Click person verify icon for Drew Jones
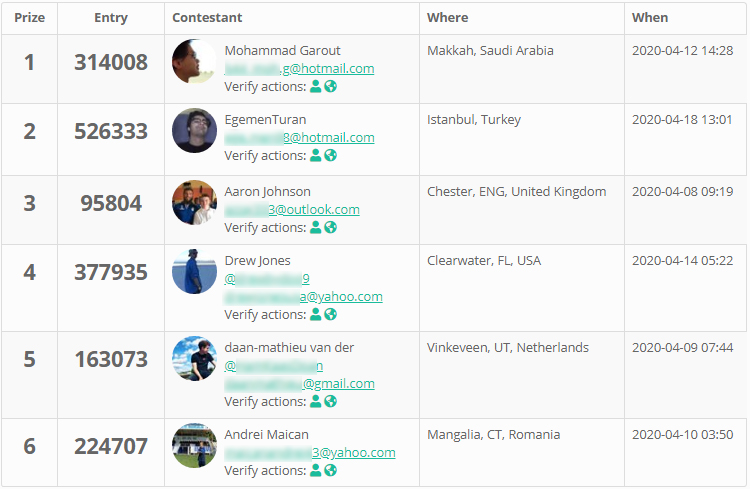 tap(316, 315)
